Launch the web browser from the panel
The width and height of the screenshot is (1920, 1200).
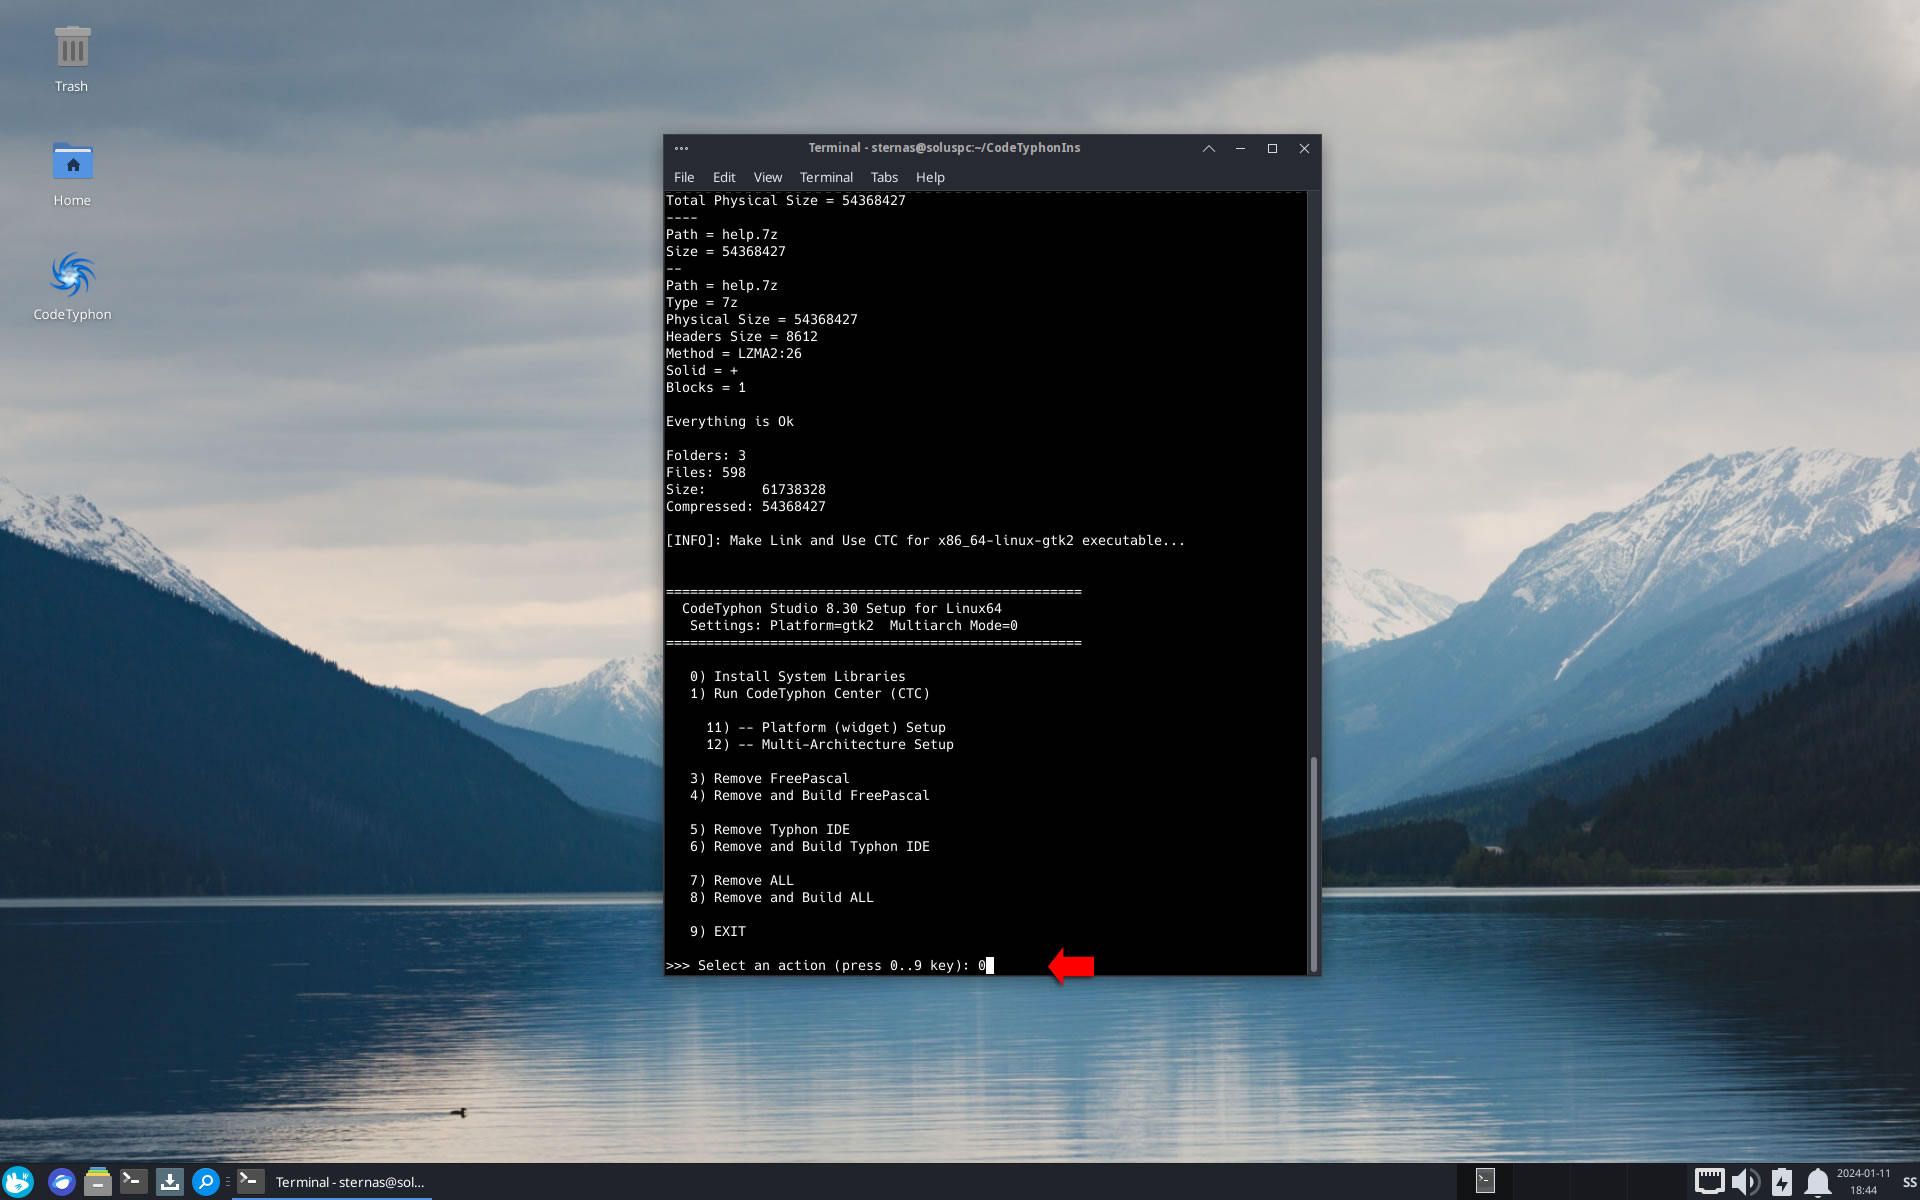click(x=62, y=1182)
